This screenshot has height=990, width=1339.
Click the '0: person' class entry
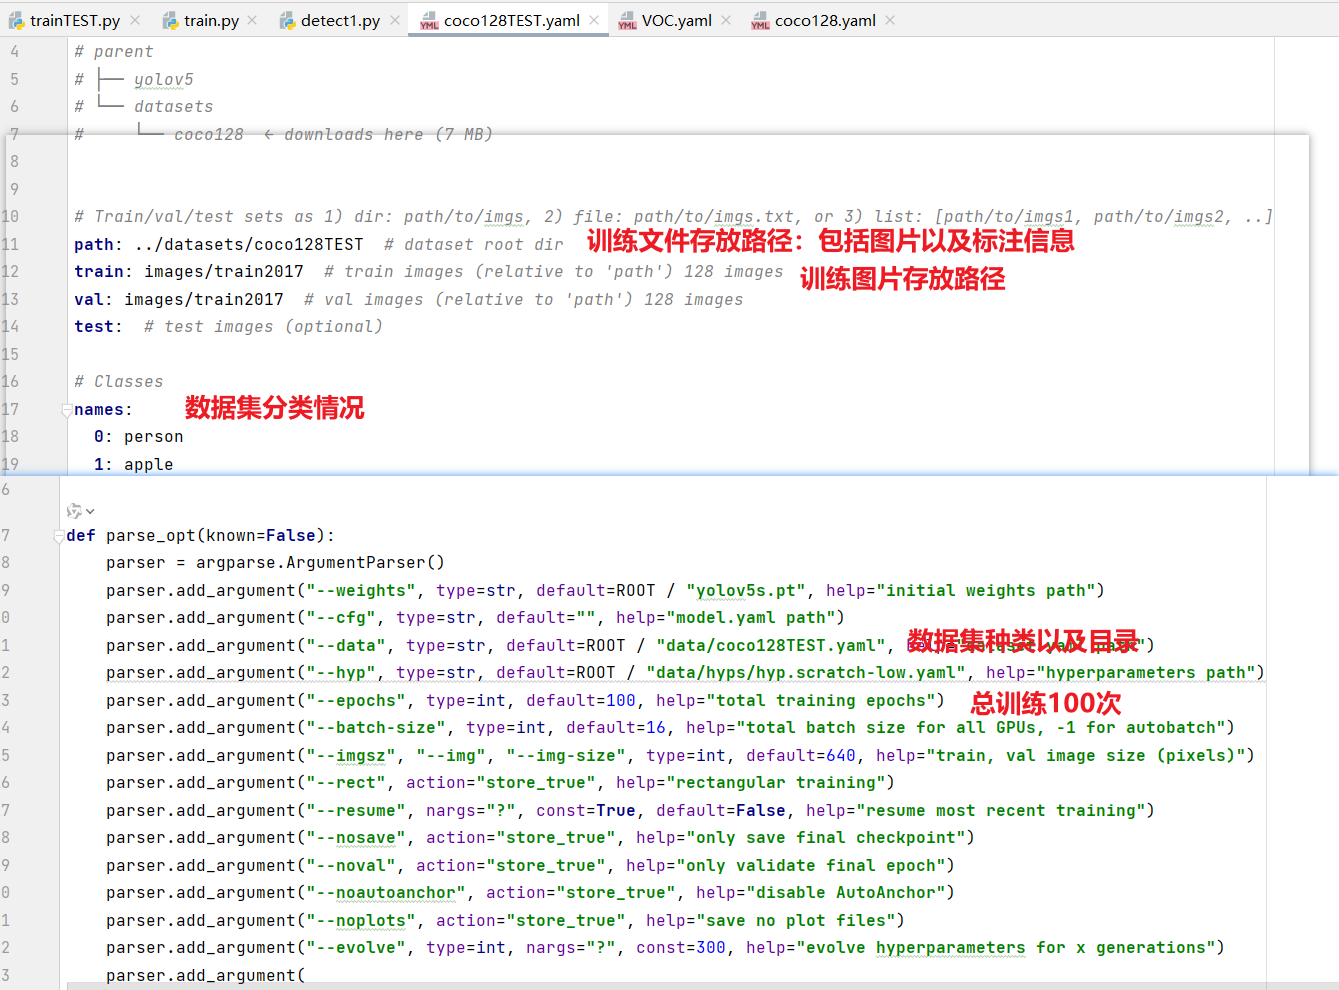[x=139, y=437]
